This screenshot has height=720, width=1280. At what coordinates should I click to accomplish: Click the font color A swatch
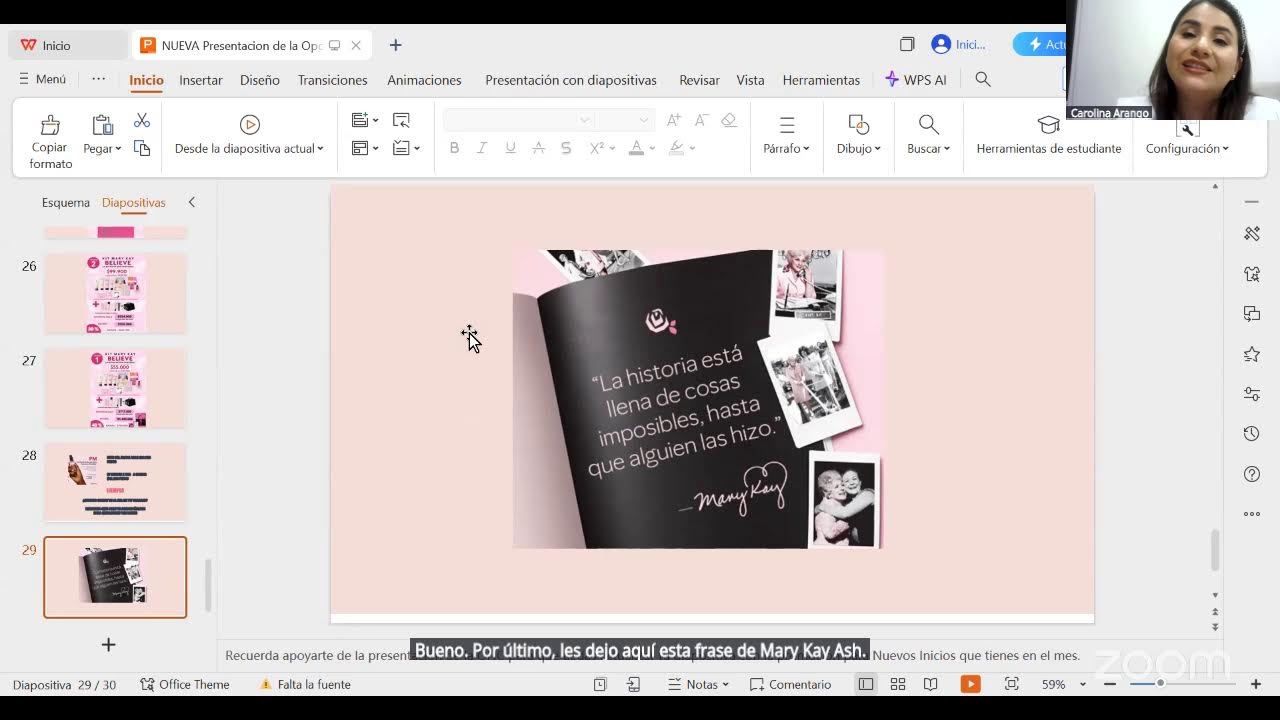click(636, 148)
